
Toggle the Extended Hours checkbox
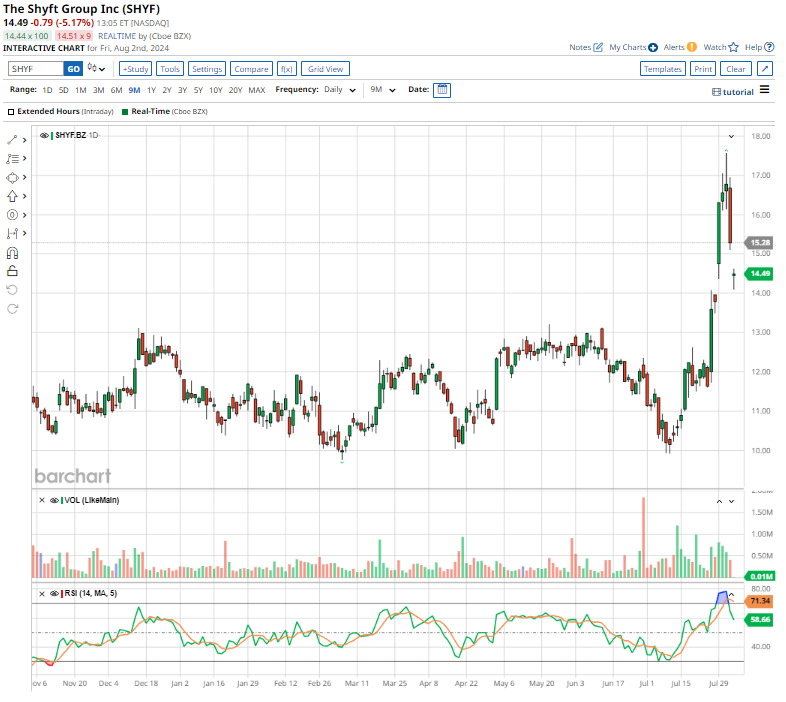[11, 111]
